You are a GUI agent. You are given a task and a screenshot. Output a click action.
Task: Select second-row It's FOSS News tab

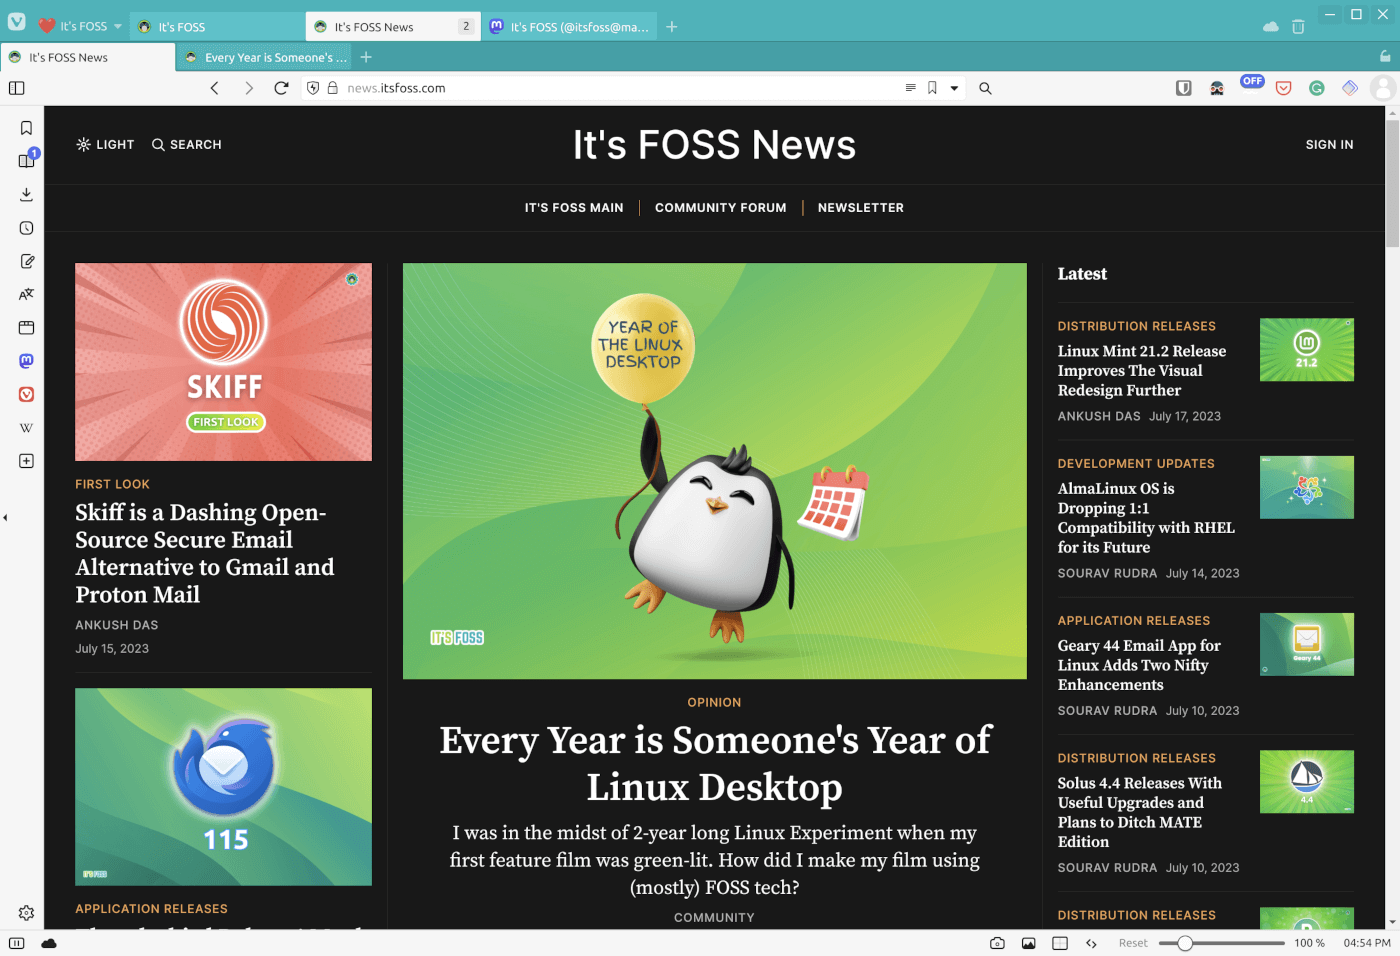(x=88, y=57)
